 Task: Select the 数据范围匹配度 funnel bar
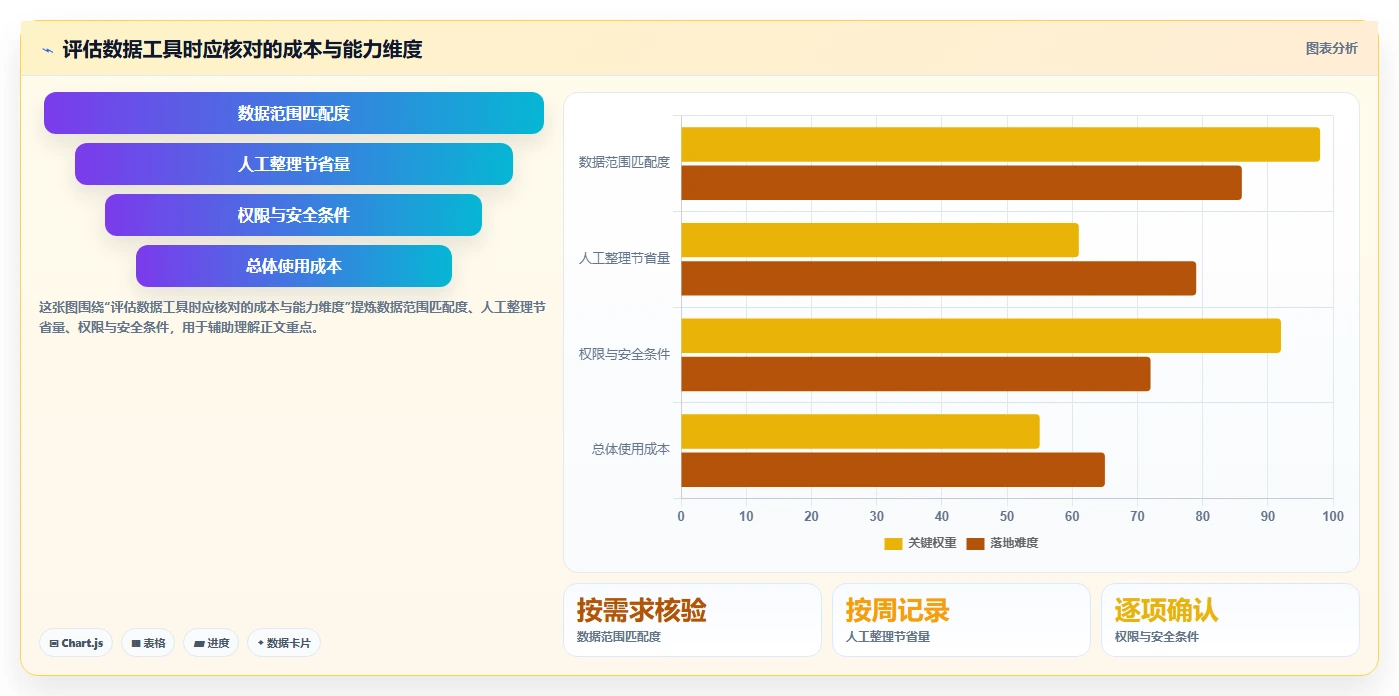[294, 113]
